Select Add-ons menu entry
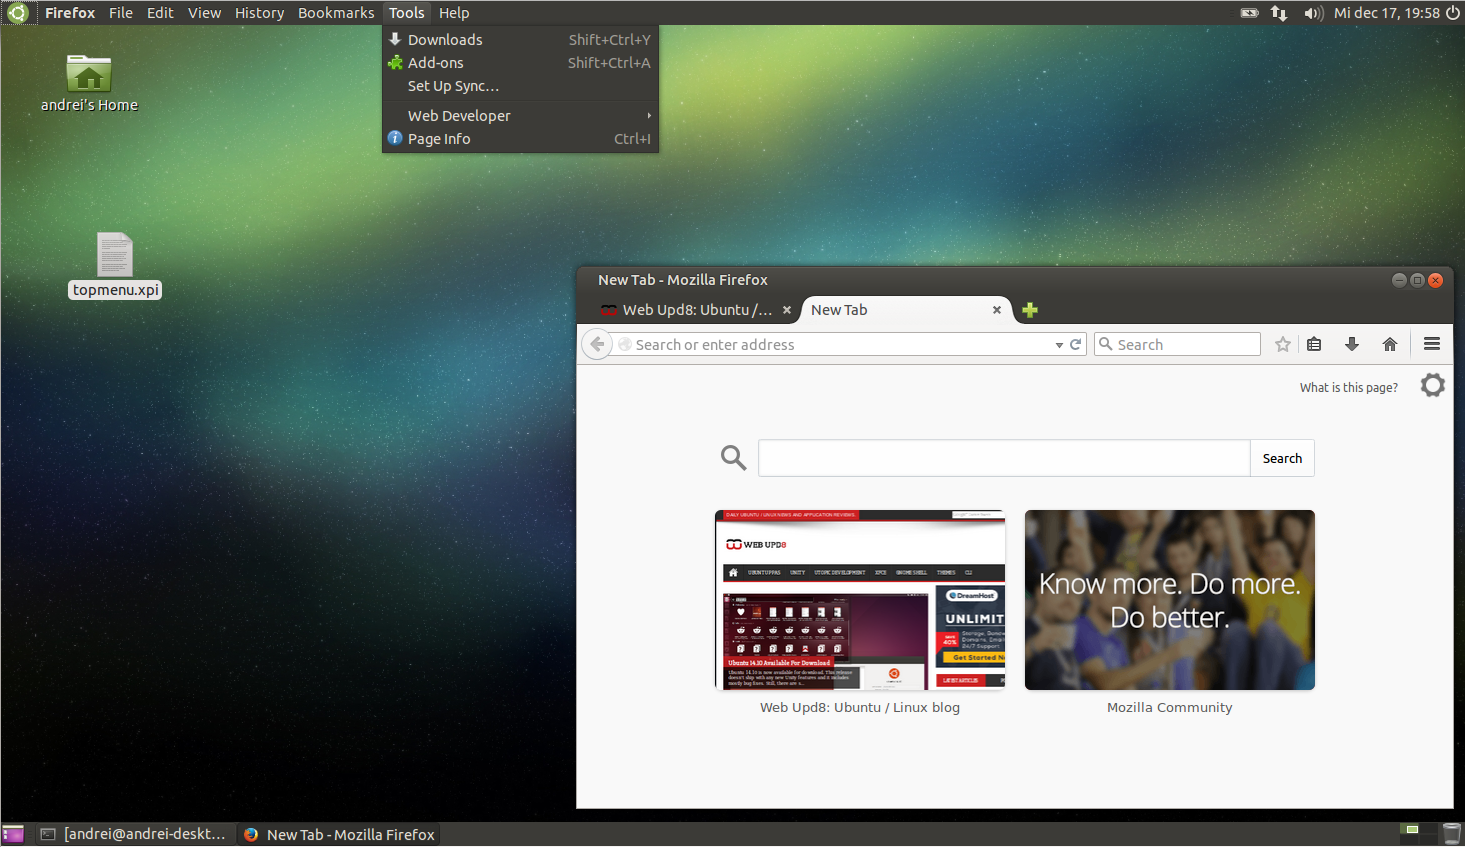The image size is (1465, 847). (x=520, y=62)
